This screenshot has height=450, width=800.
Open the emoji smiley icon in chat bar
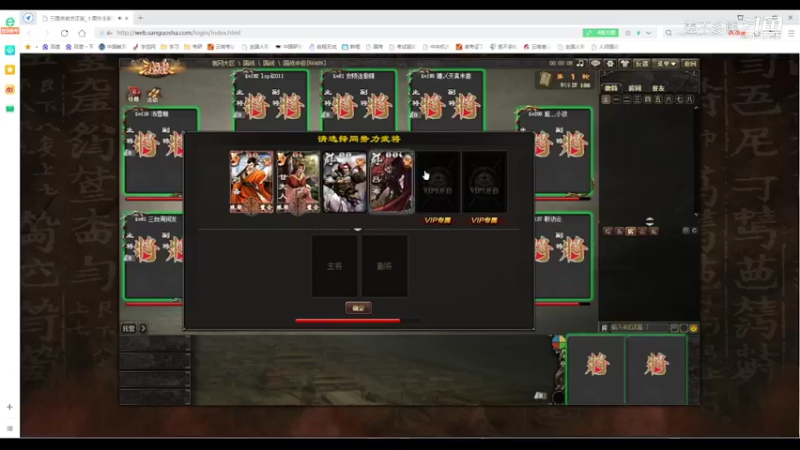click(x=693, y=328)
